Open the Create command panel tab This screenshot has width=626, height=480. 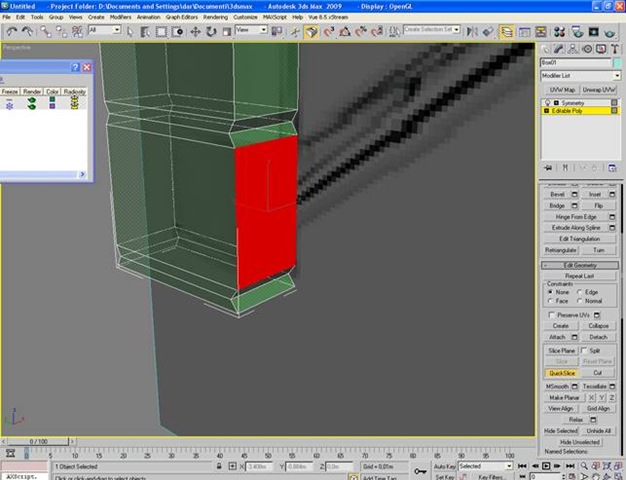[546, 47]
